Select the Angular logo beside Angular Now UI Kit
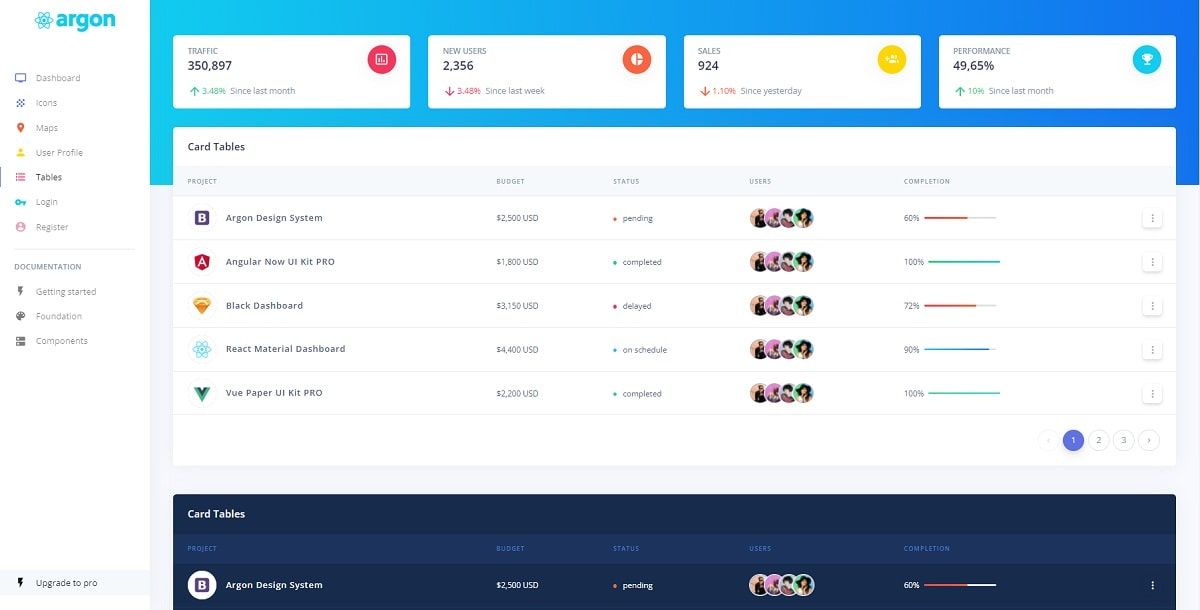1200x610 pixels. click(x=203, y=261)
